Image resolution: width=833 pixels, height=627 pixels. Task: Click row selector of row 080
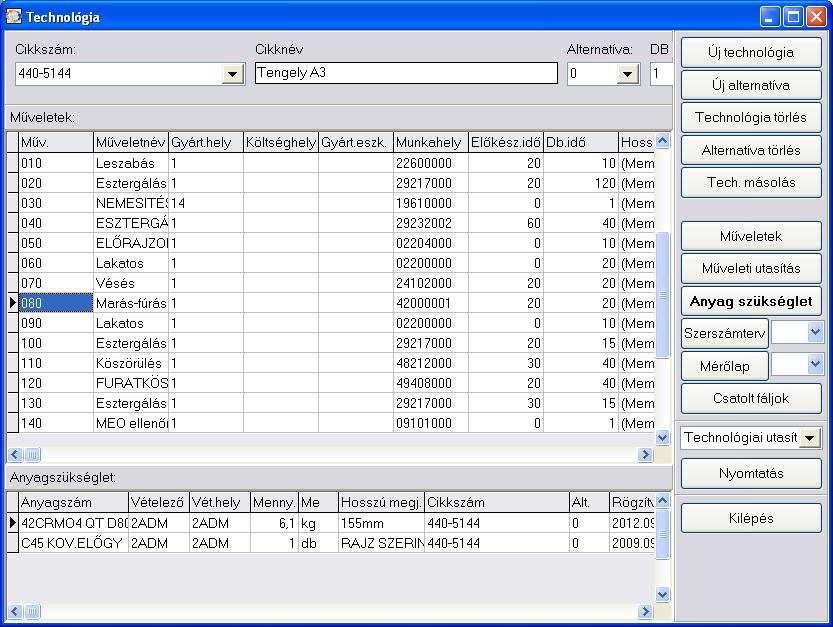click(x=12, y=303)
